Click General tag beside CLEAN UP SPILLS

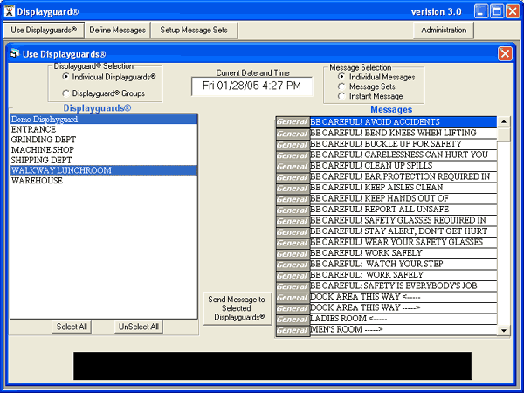coord(293,166)
